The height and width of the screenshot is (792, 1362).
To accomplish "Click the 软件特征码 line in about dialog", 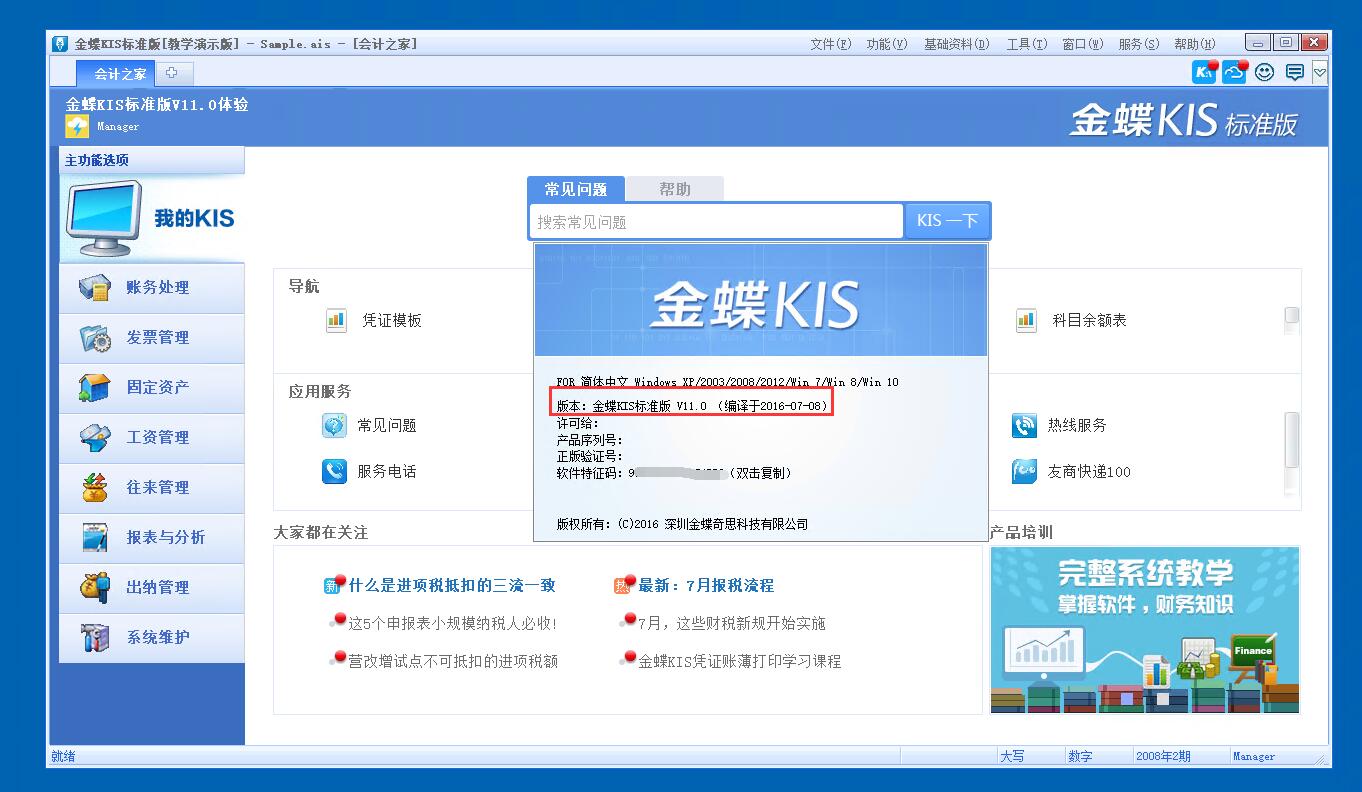I will tap(674, 473).
